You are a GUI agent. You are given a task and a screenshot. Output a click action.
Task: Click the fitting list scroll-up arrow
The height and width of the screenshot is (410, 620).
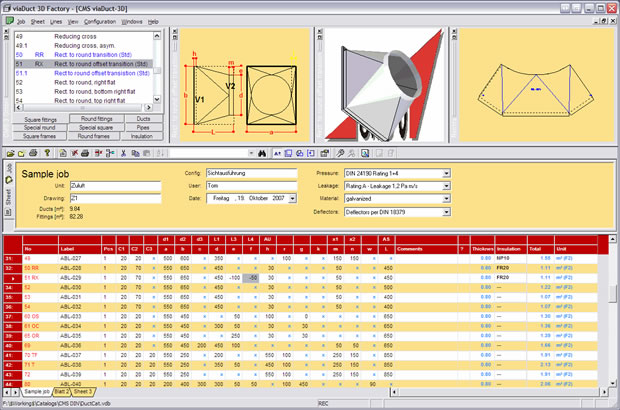click(157, 36)
